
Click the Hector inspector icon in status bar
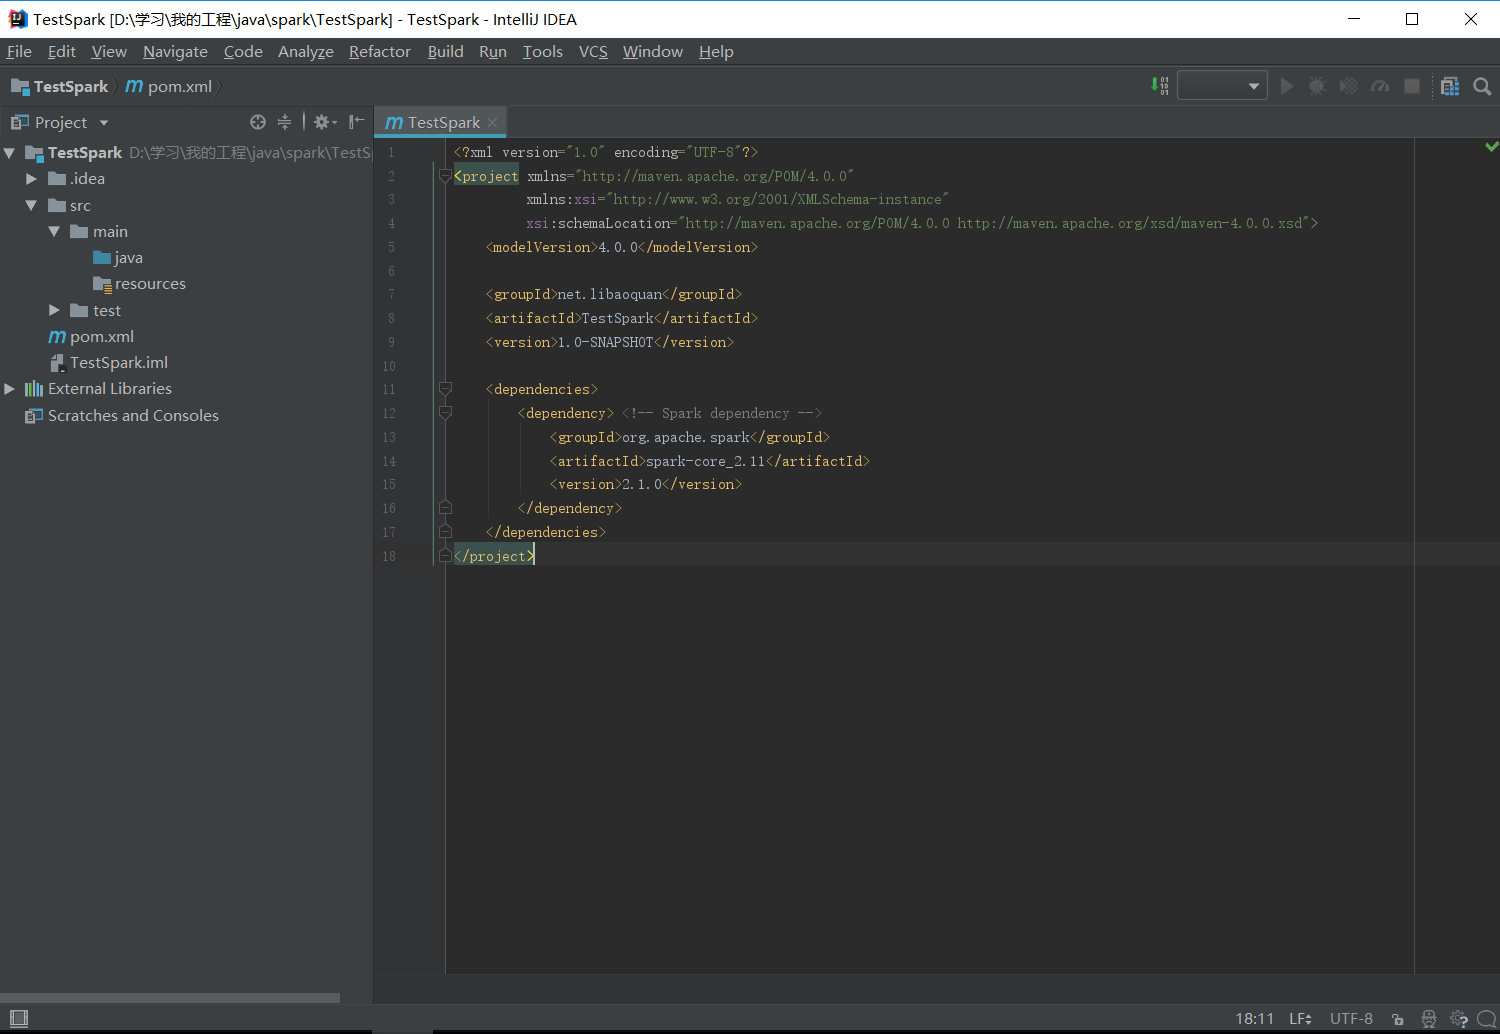(x=1428, y=1019)
